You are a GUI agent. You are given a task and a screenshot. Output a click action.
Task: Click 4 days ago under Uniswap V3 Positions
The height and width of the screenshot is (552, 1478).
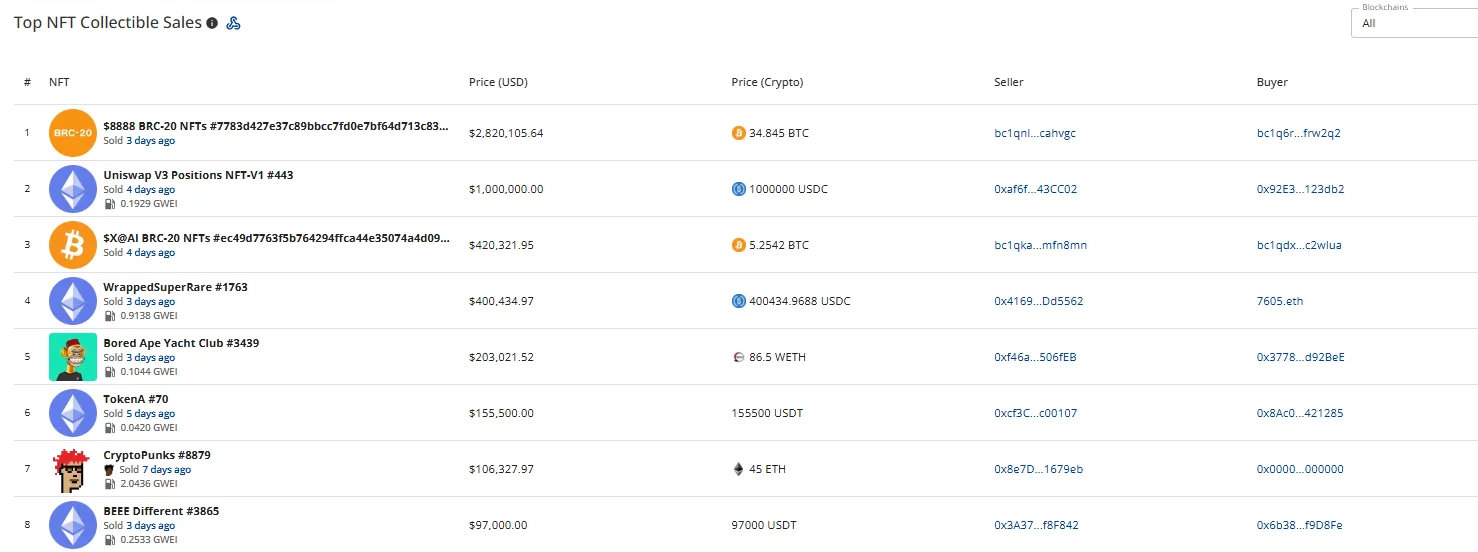[x=150, y=189]
